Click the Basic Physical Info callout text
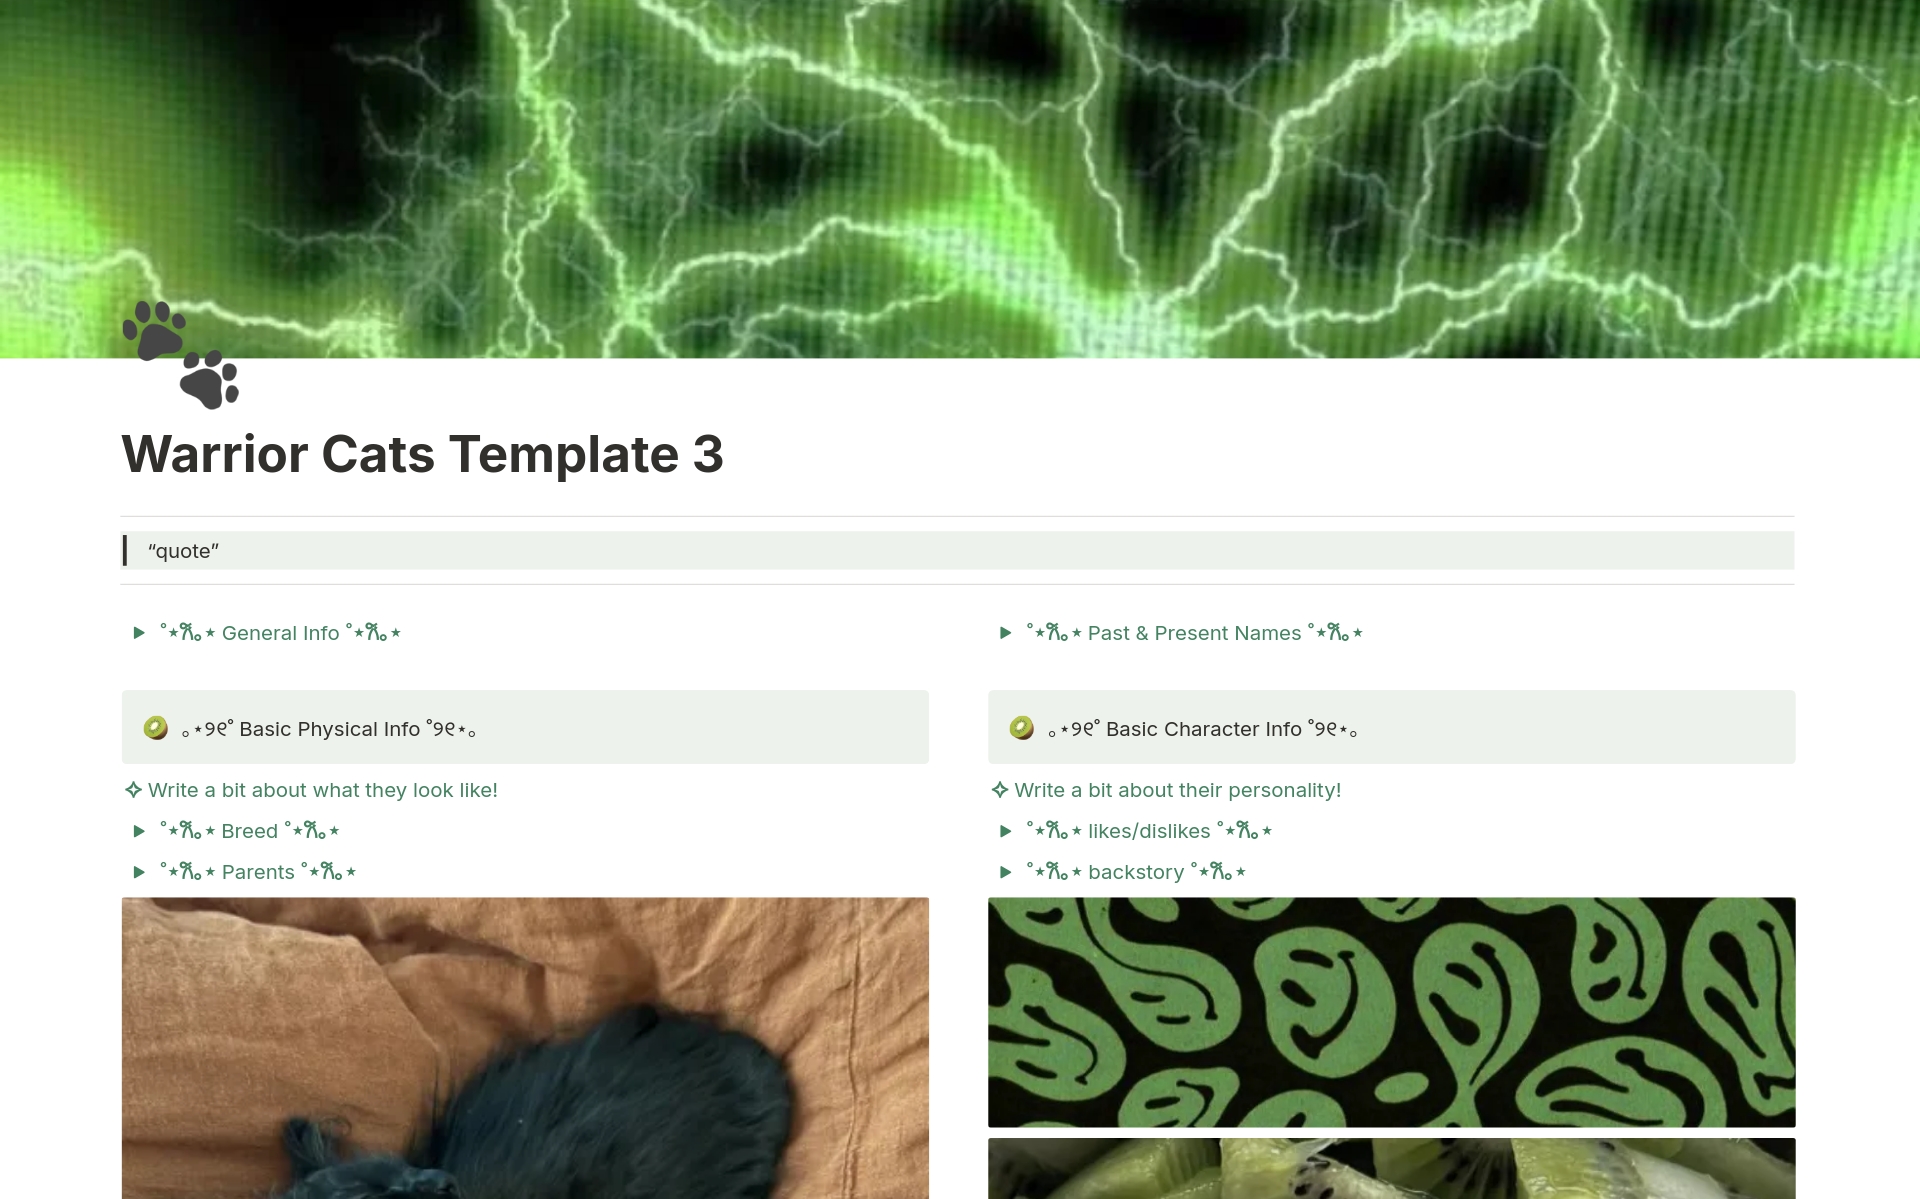Viewport: 1920px width, 1199px height. [x=328, y=729]
